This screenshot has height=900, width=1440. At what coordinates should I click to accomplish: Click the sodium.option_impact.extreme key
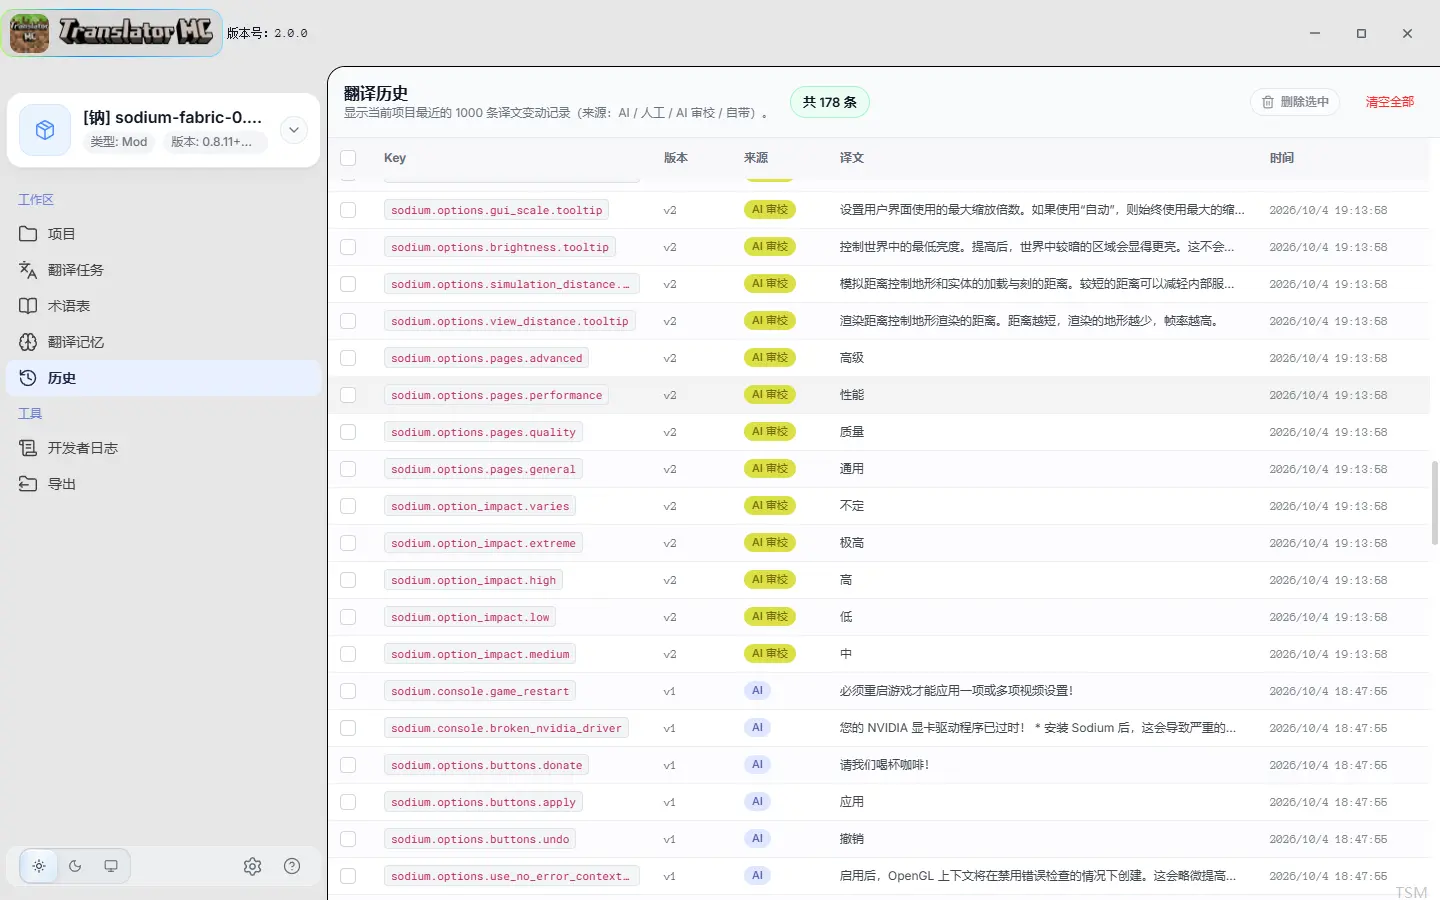pos(483,543)
